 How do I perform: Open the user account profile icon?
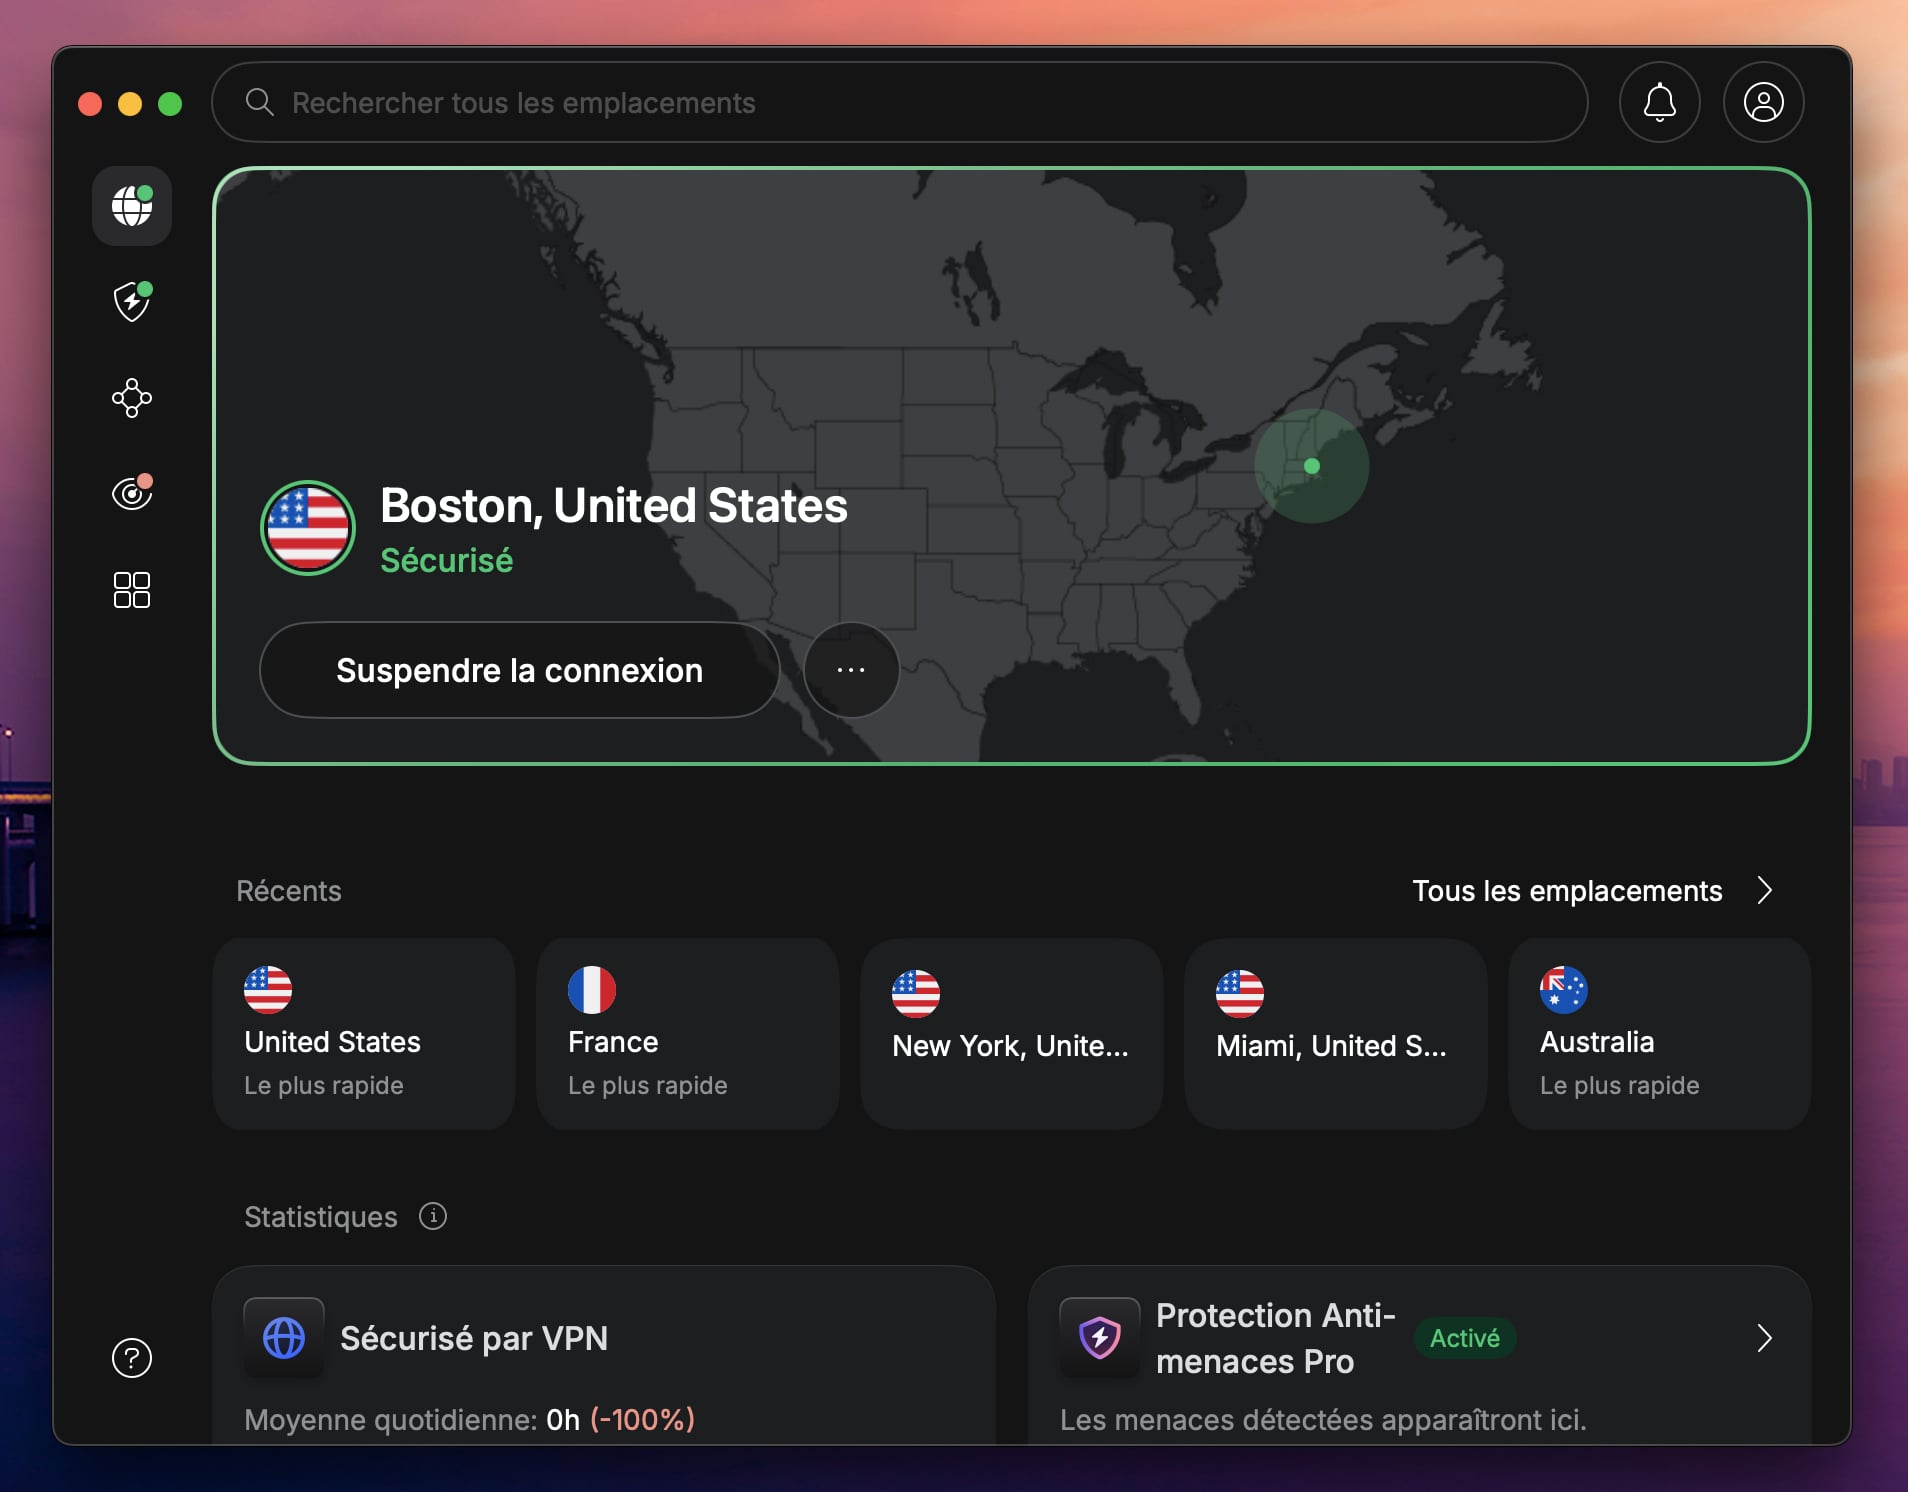(1761, 102)
